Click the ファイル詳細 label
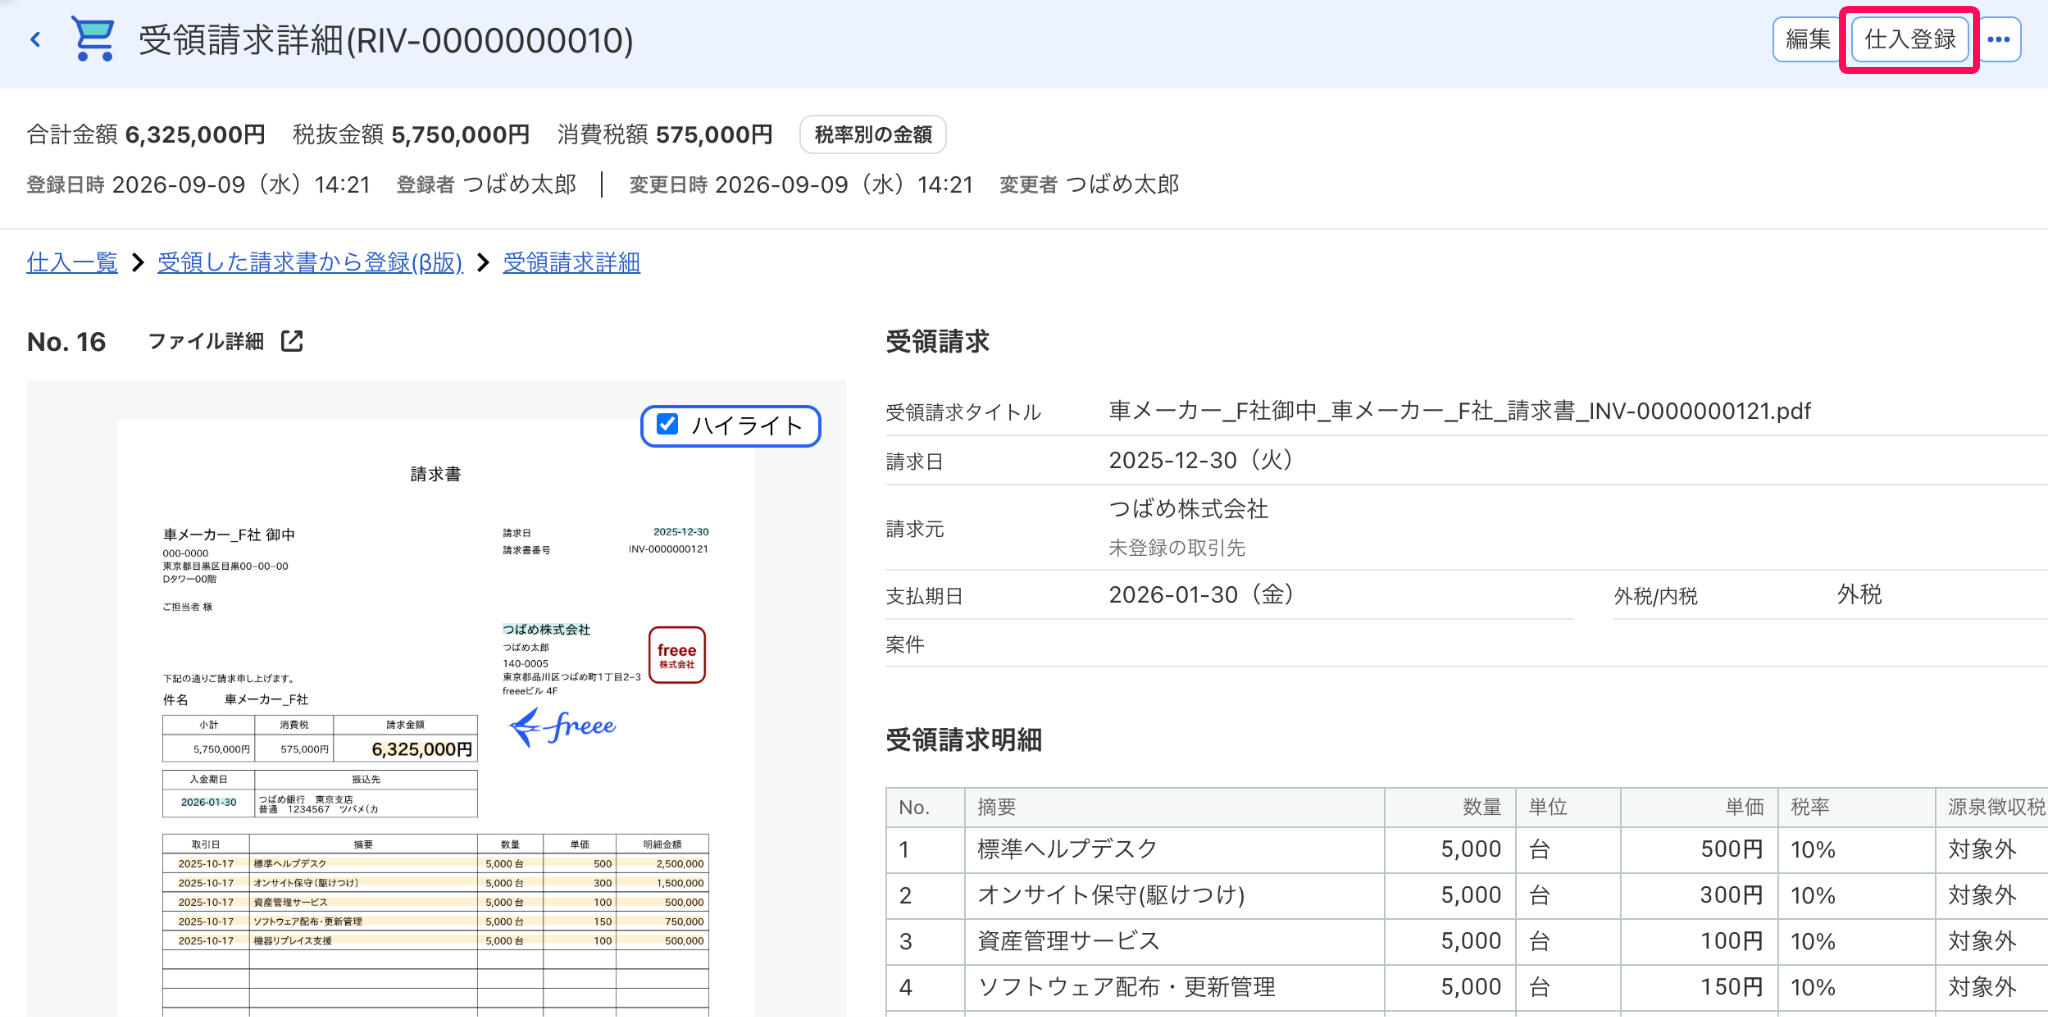 coord(206,341)
